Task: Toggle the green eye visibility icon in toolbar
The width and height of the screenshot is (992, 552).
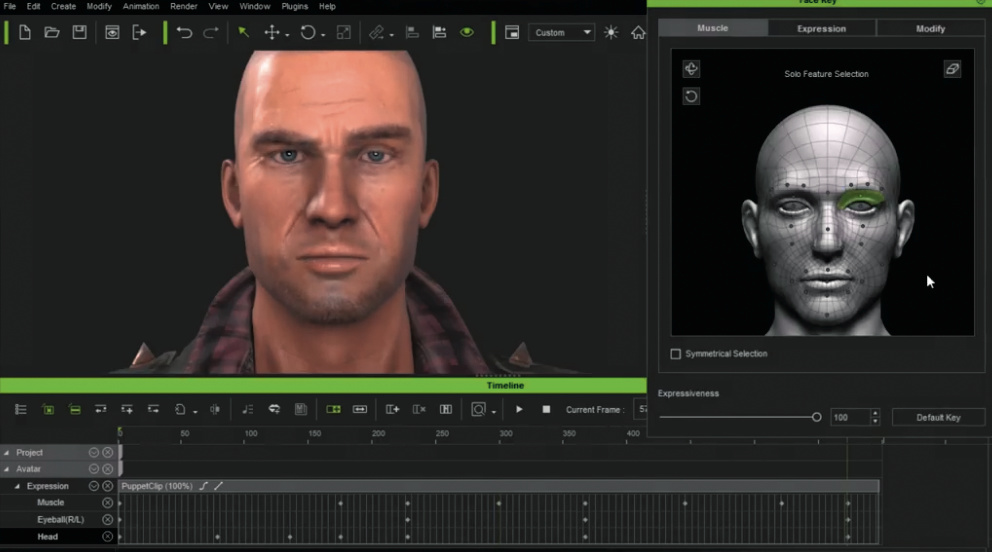Action: pyautogui.click(x=466, y=33)
